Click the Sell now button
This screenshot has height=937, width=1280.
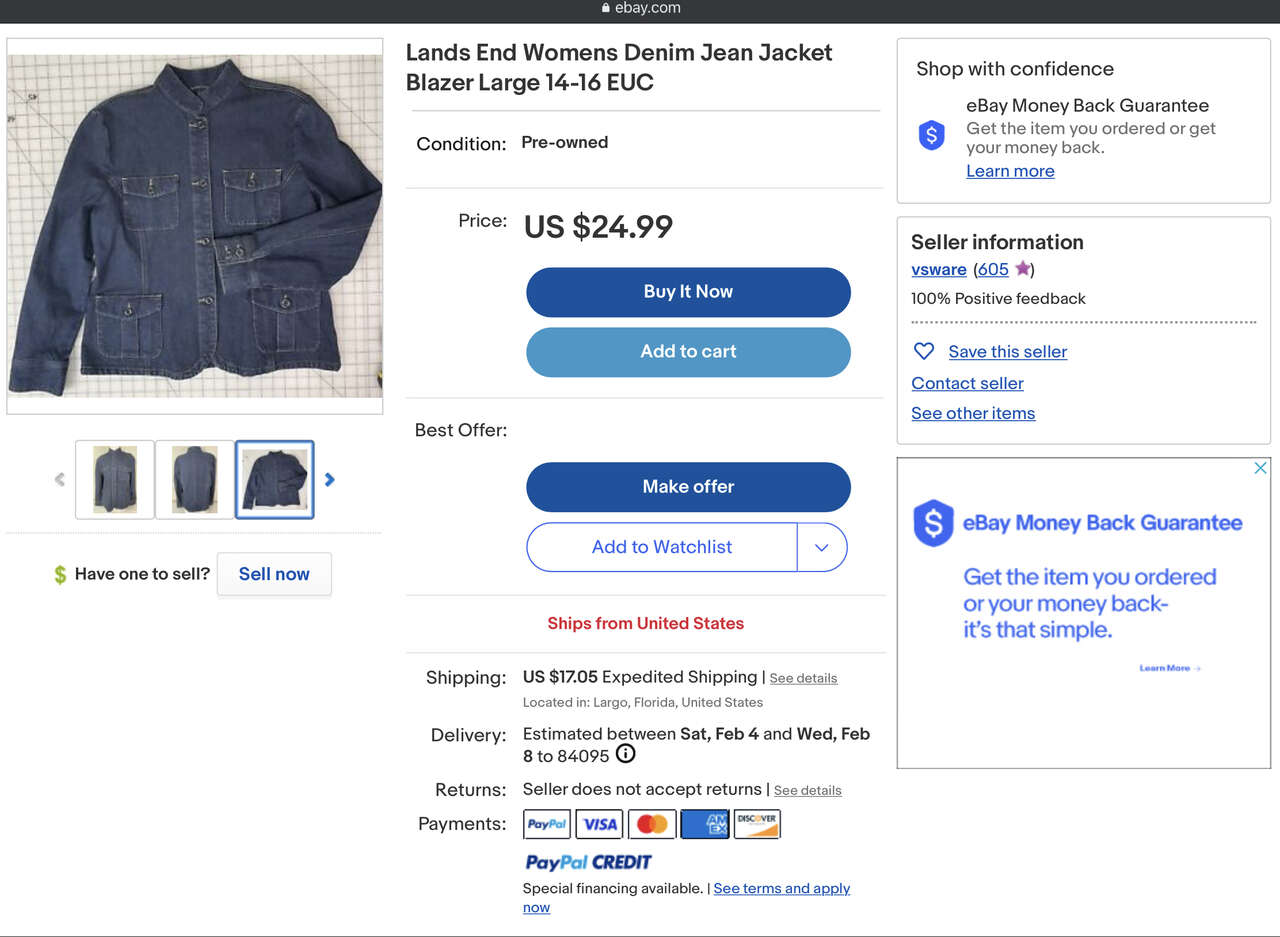click(x=274, y=574)
